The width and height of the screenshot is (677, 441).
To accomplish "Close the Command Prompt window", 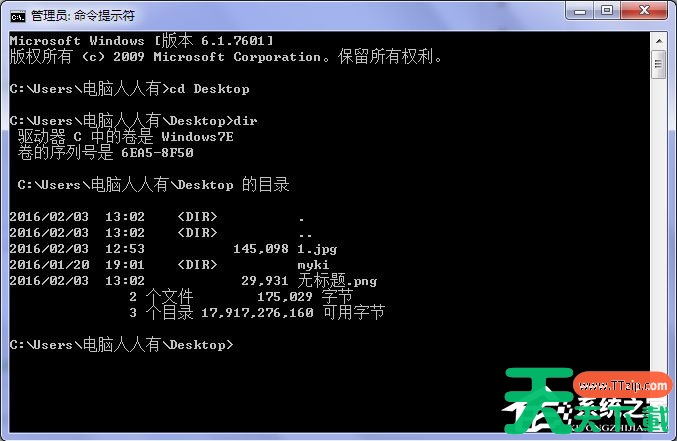I will 644,11.
